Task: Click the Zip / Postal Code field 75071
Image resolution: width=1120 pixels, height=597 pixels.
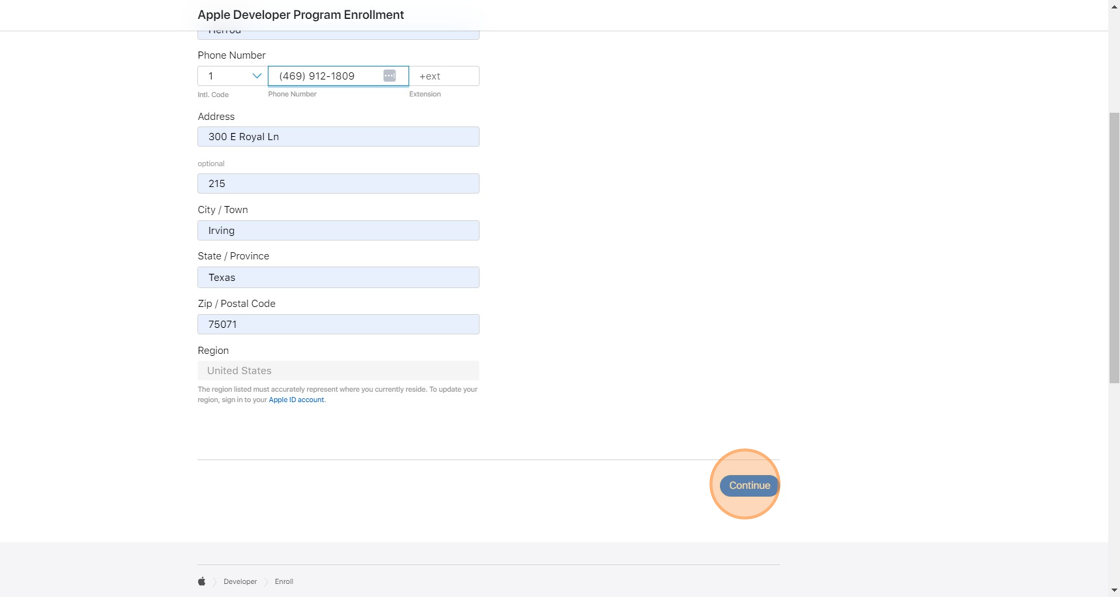Action: tap(338, 324)
